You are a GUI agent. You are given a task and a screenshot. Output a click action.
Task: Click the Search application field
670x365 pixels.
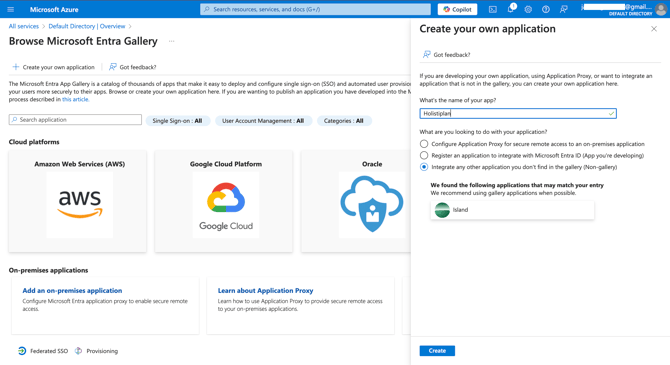coord(75,120)
